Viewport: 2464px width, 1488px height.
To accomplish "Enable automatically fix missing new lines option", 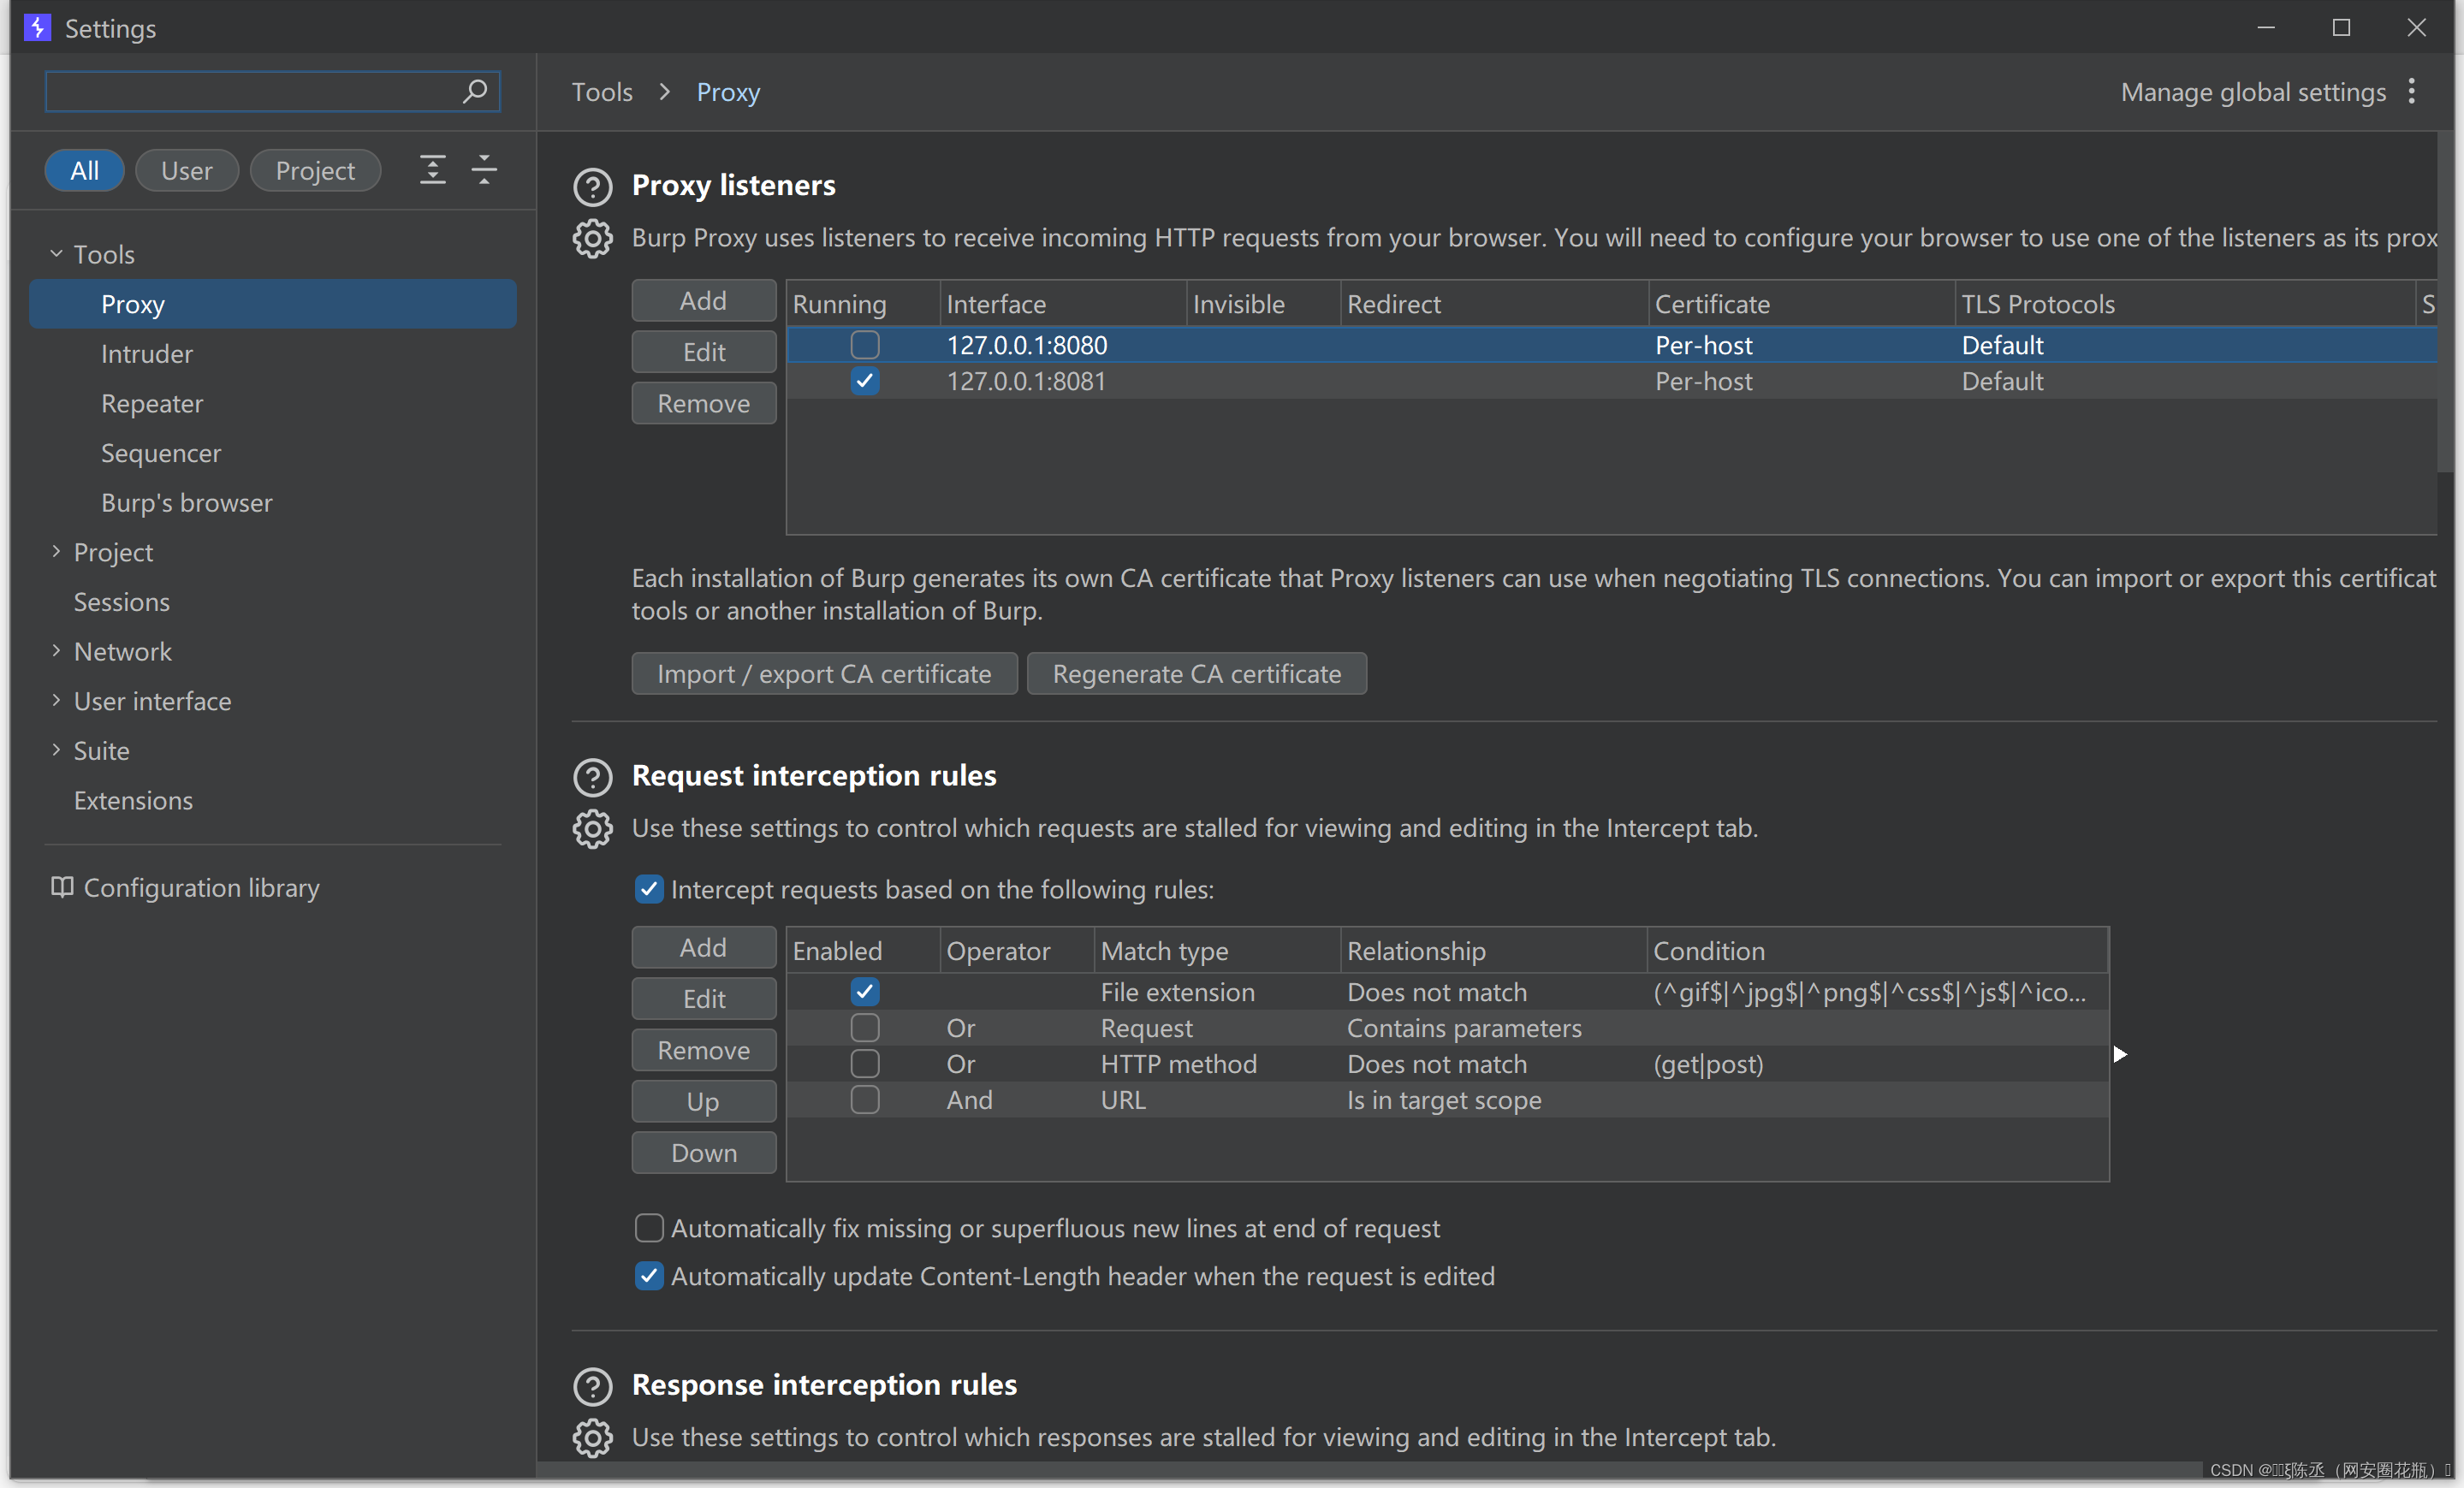I will coord(649,1228).
